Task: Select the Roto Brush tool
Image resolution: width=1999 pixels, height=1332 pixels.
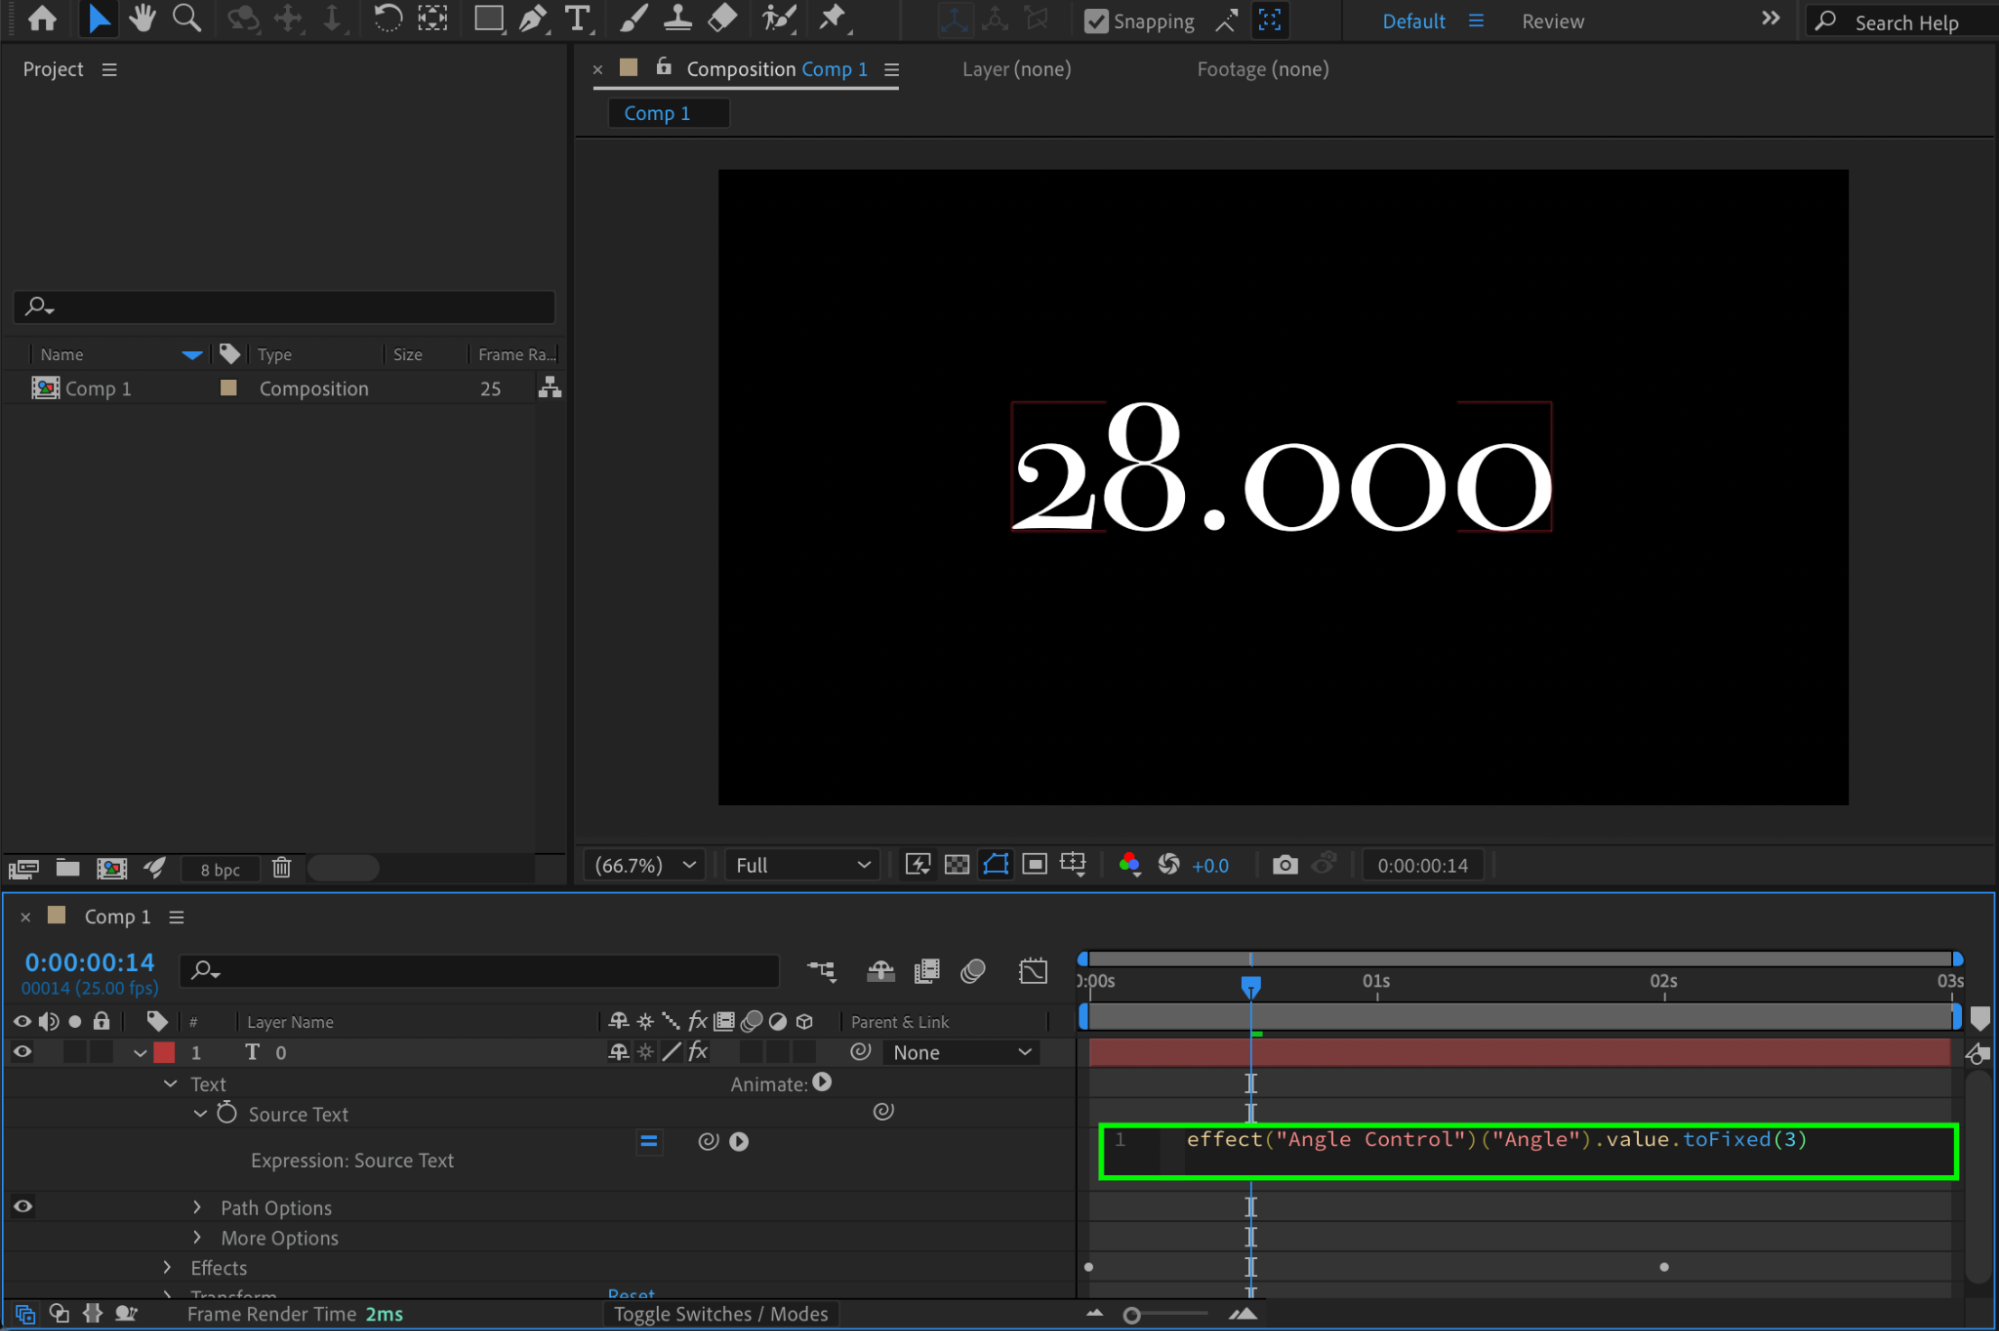Action: pyautogui.click(x=779, y=18)
